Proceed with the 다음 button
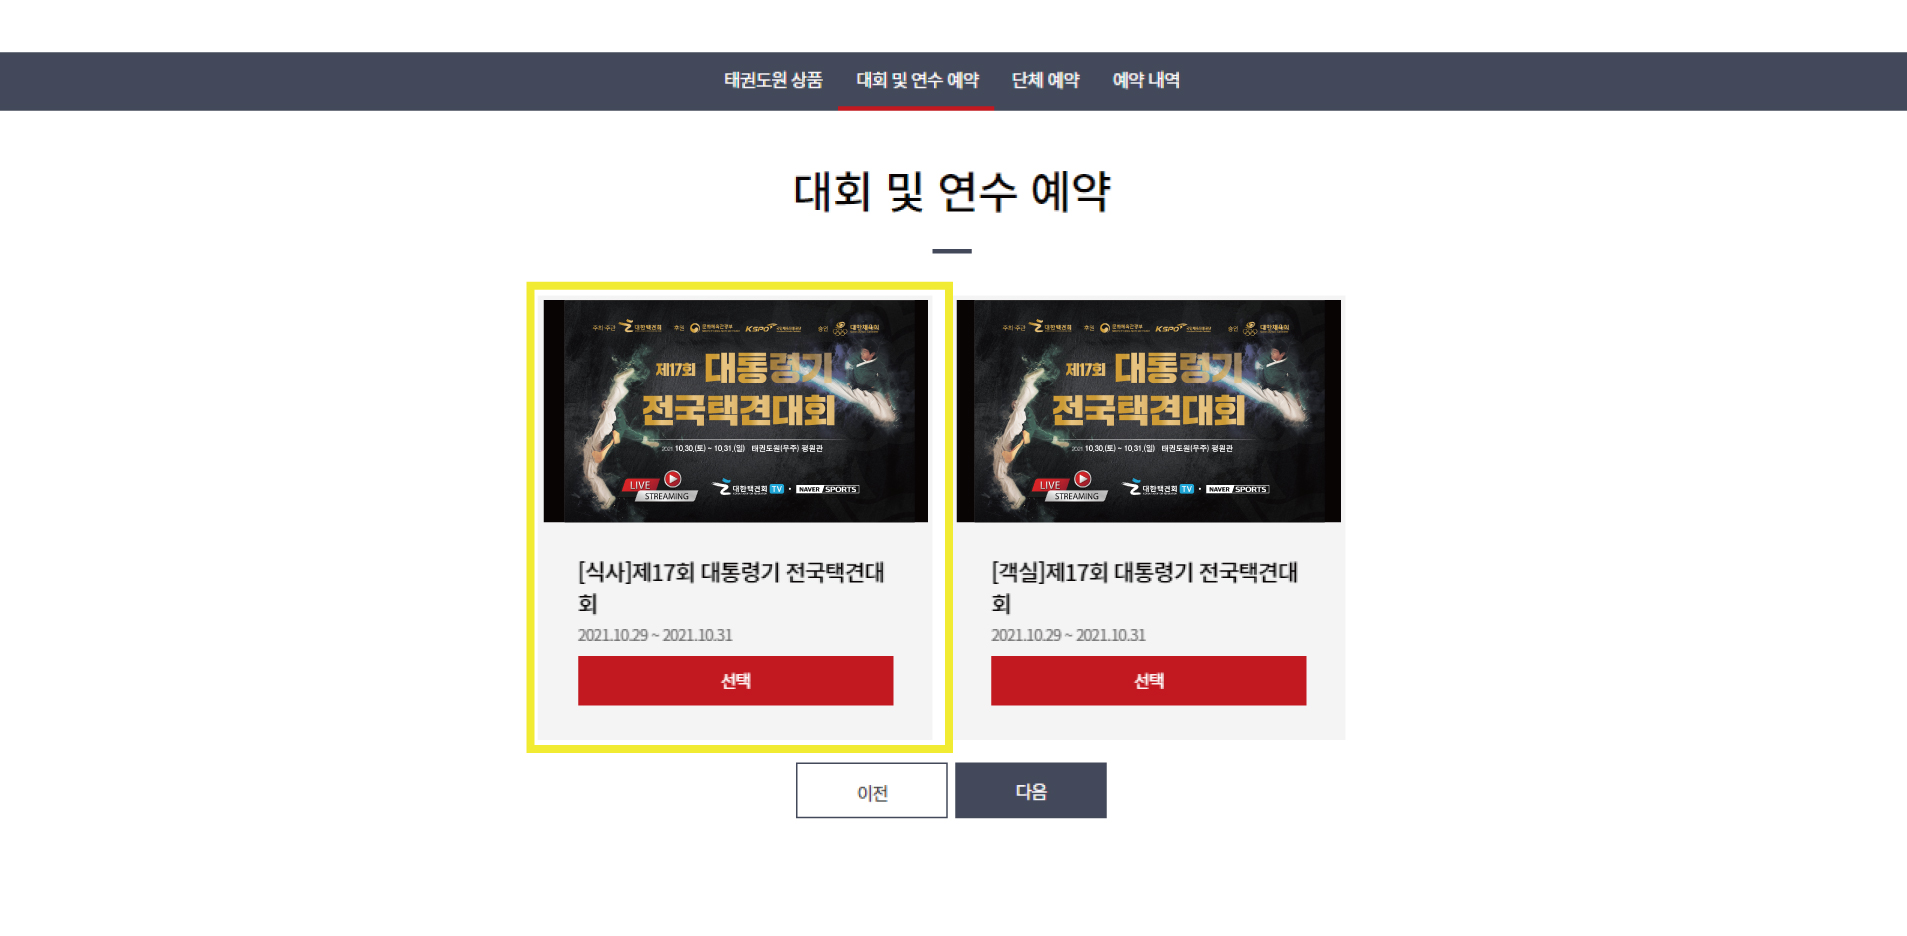Image resolution: width=1907 pixels, height=936 pixels. click(1031, 791)
